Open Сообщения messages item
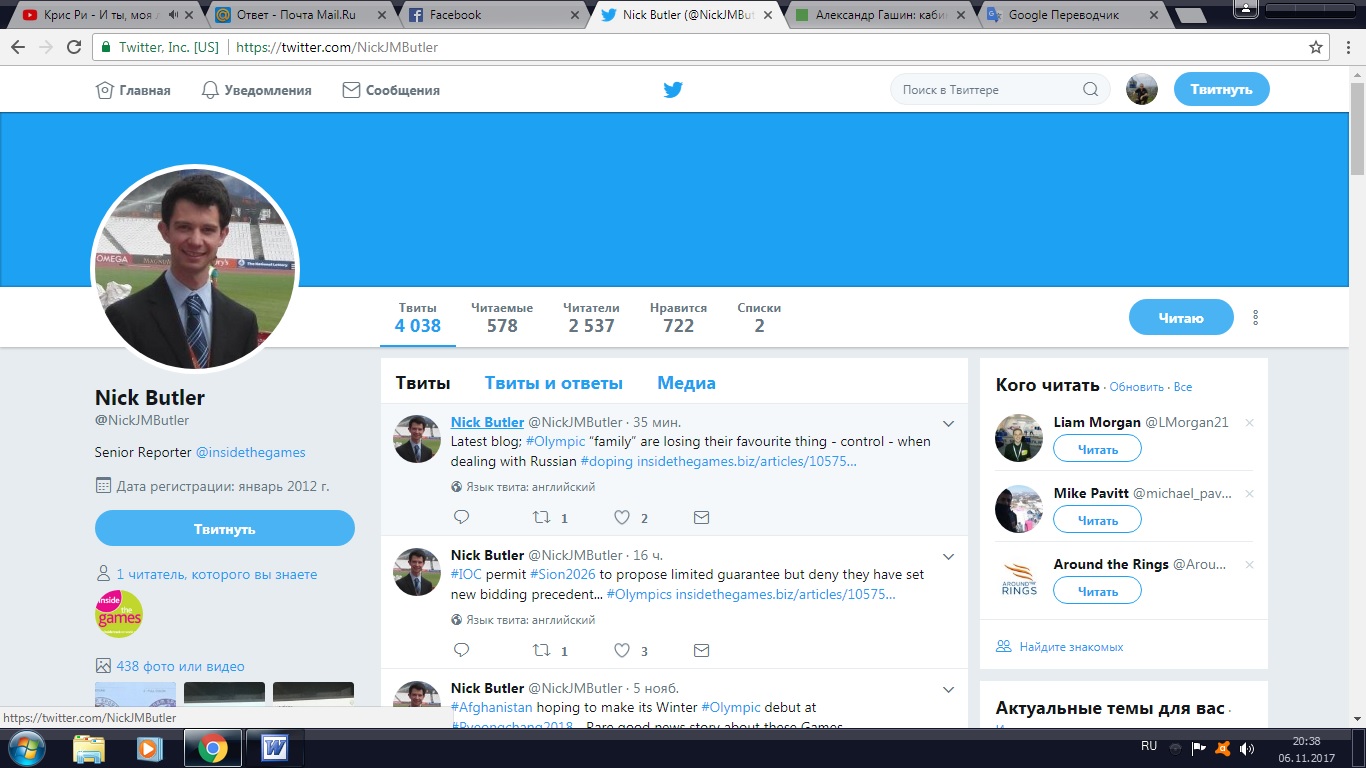This screenshot has height=768, width=1366. pos(391,90)
